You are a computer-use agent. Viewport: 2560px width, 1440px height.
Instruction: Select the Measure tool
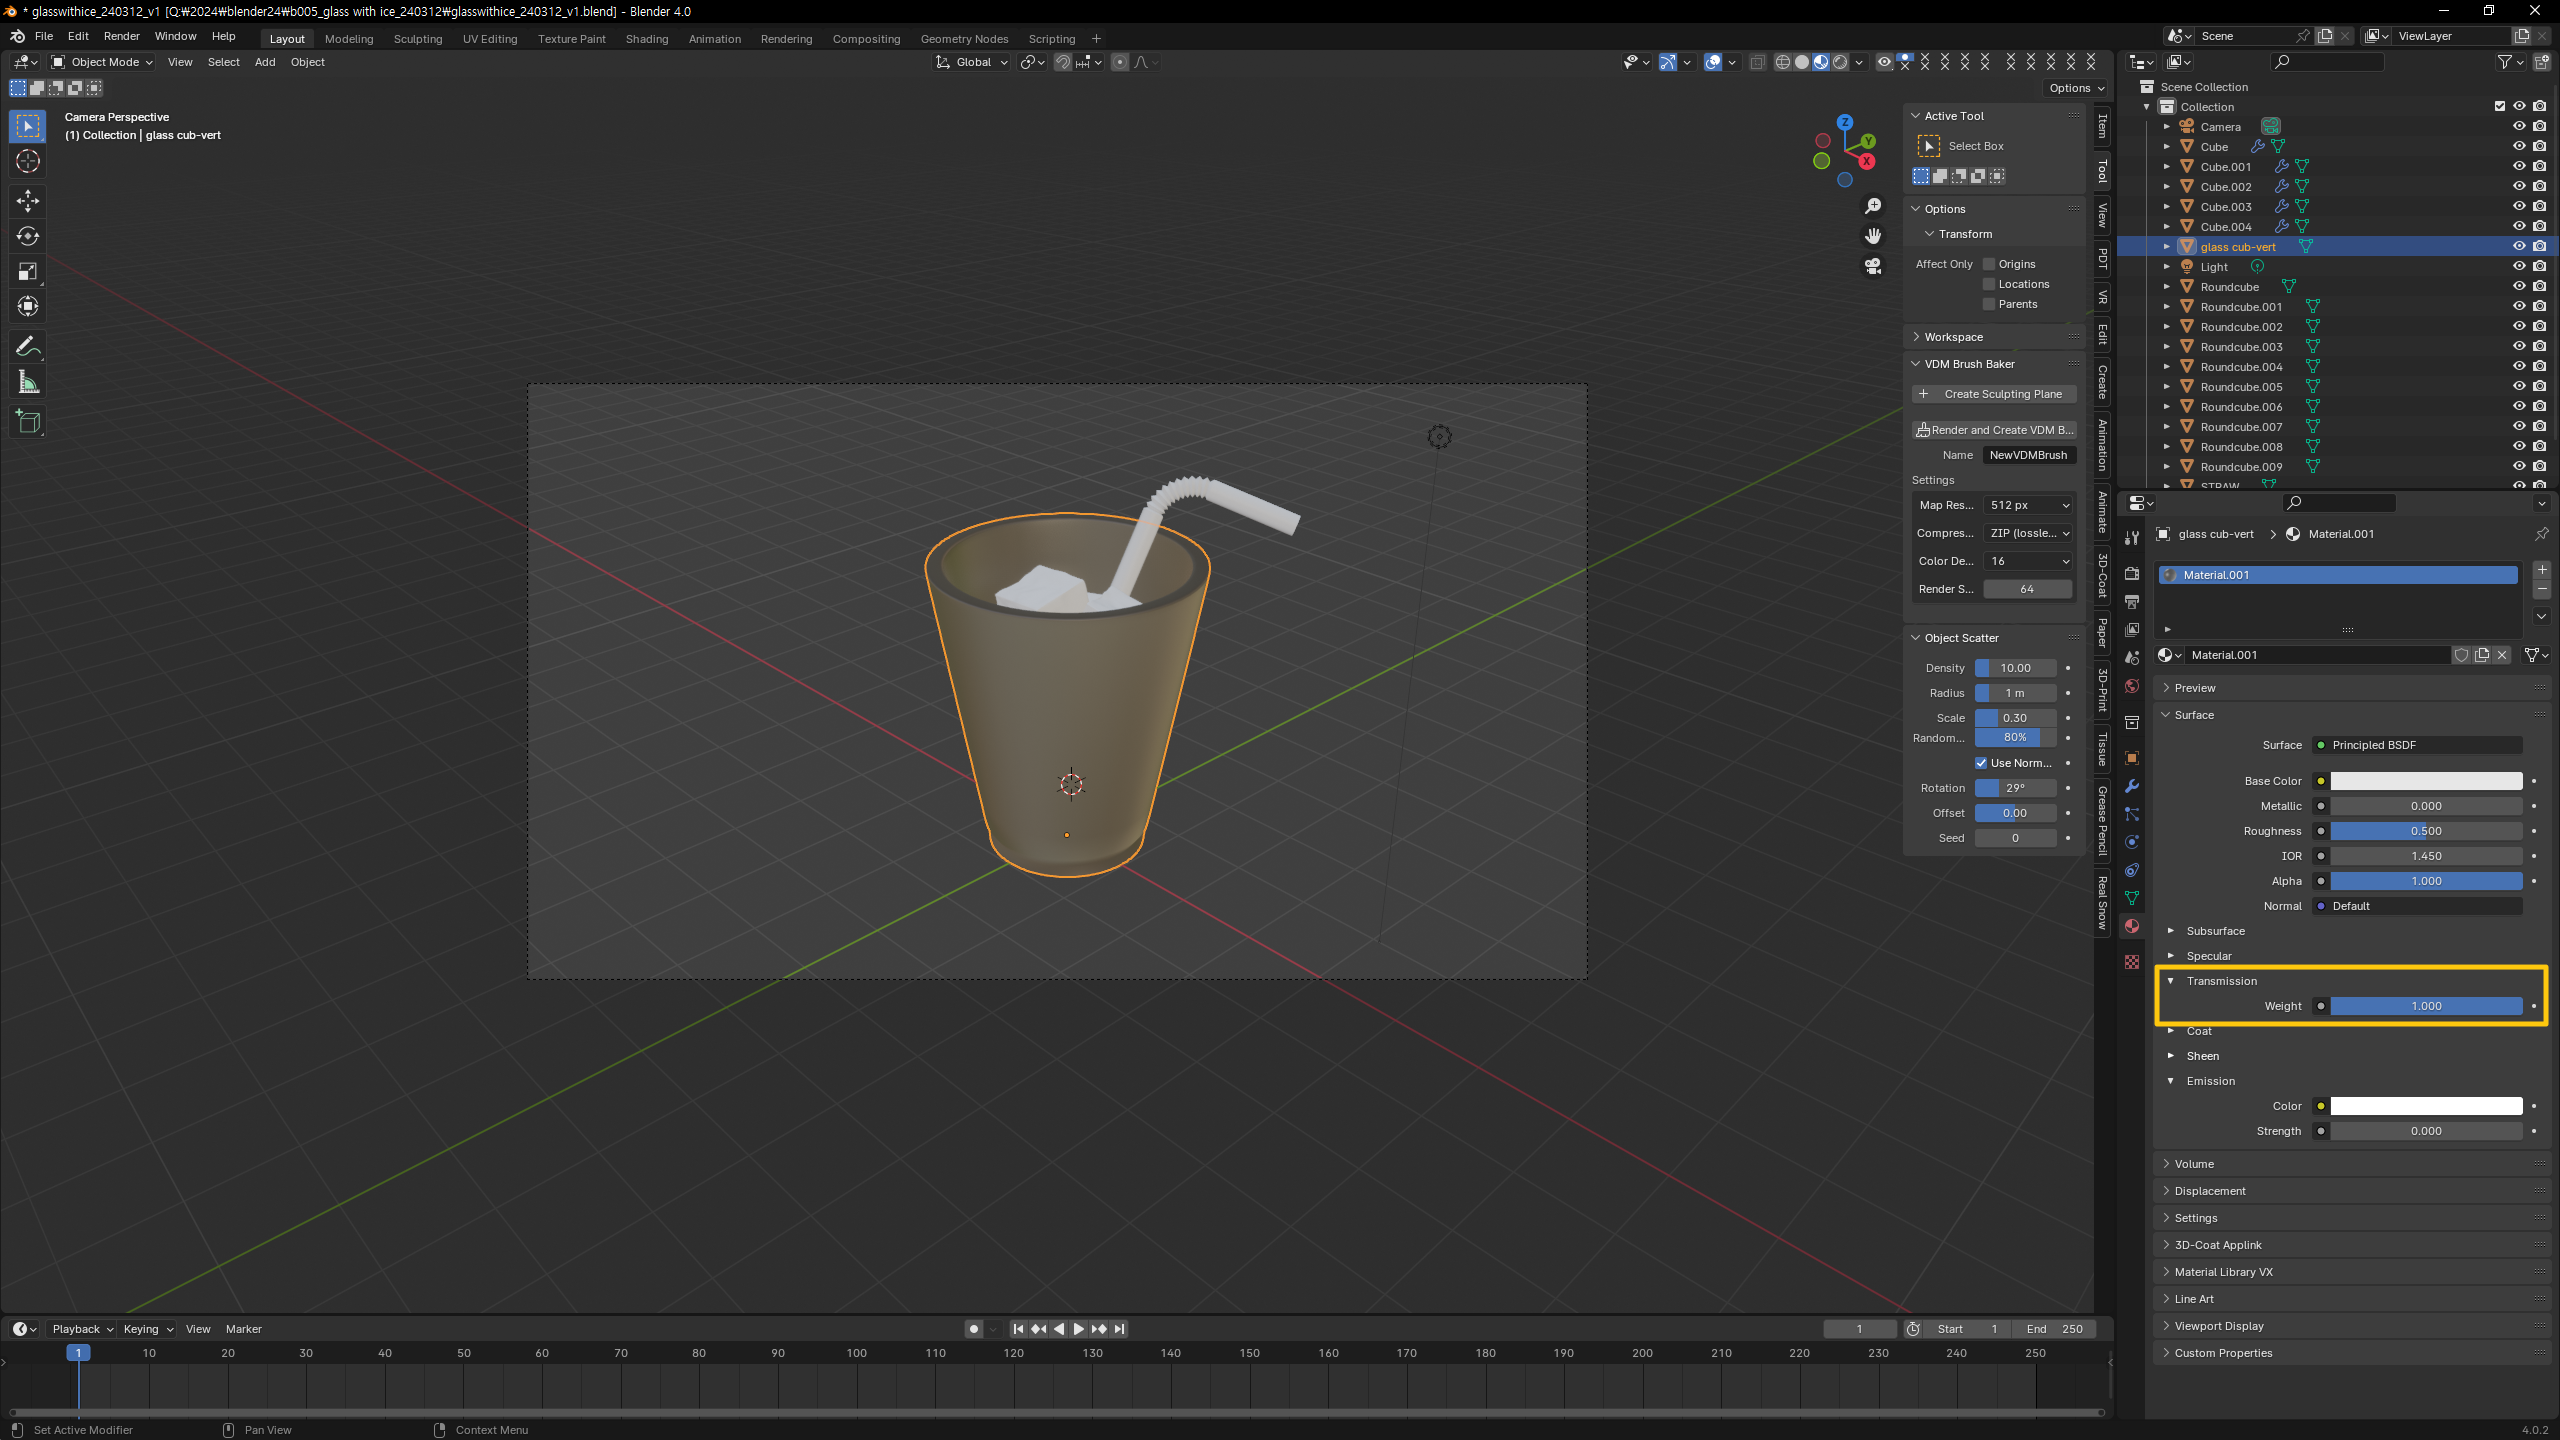click(27, 382)
